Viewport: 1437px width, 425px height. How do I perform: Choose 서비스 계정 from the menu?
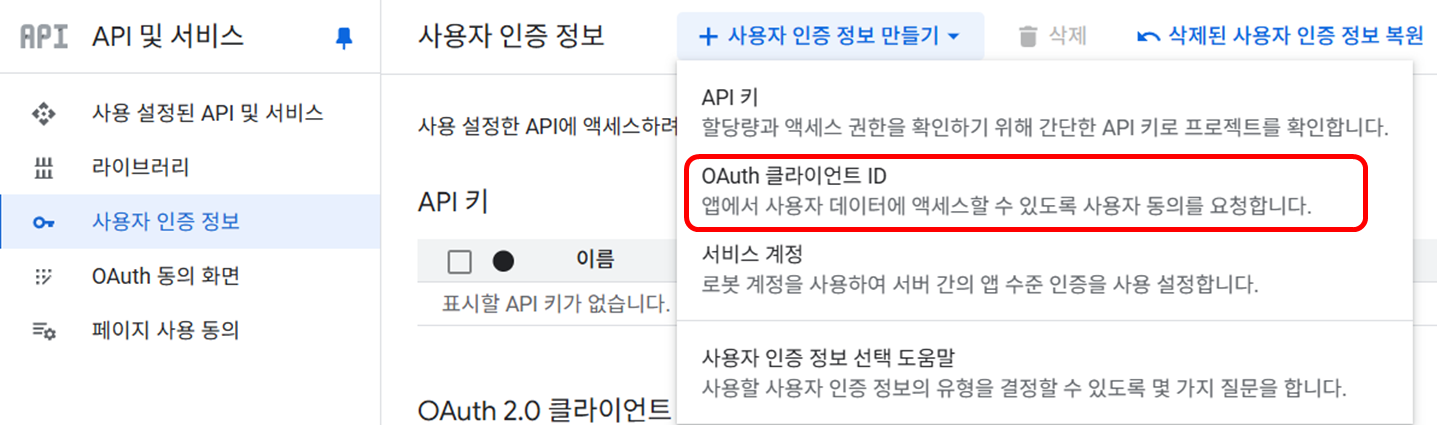[1044, 268]
